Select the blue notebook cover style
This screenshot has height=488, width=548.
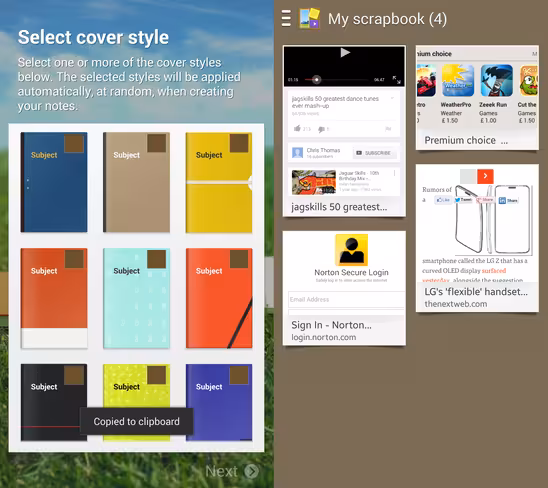pos(54,182)
